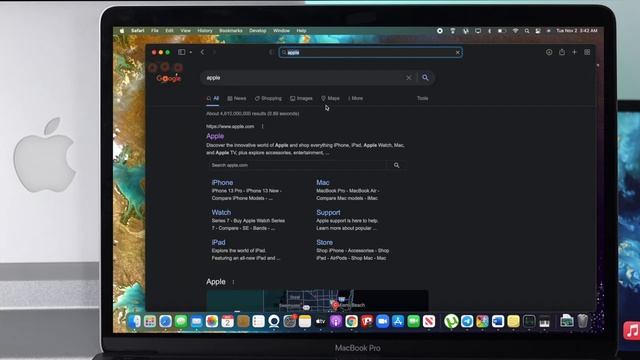This screenshot has width=640, height=360.
Task: Click the battery status icon
Action: 502,31
